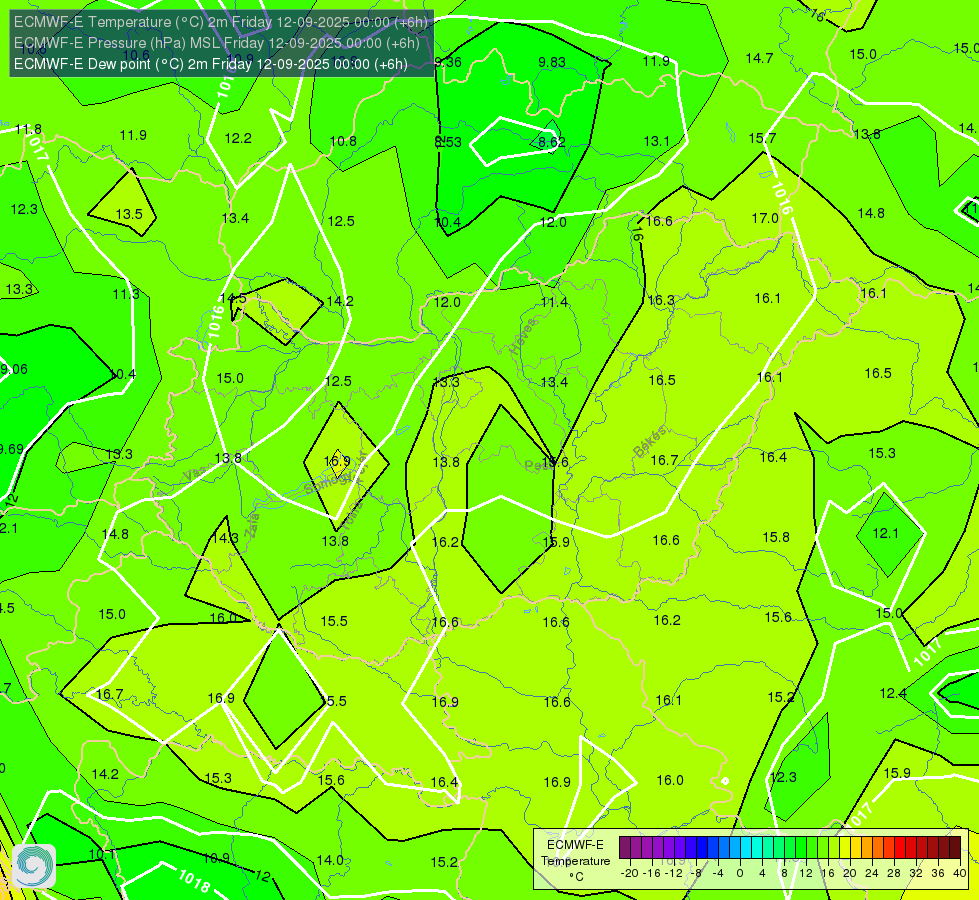The height and width of the screenshot is (900, 979).
Task: Select the ECMWF-E Pressure MSL layer label
Action: pos(216,43)
